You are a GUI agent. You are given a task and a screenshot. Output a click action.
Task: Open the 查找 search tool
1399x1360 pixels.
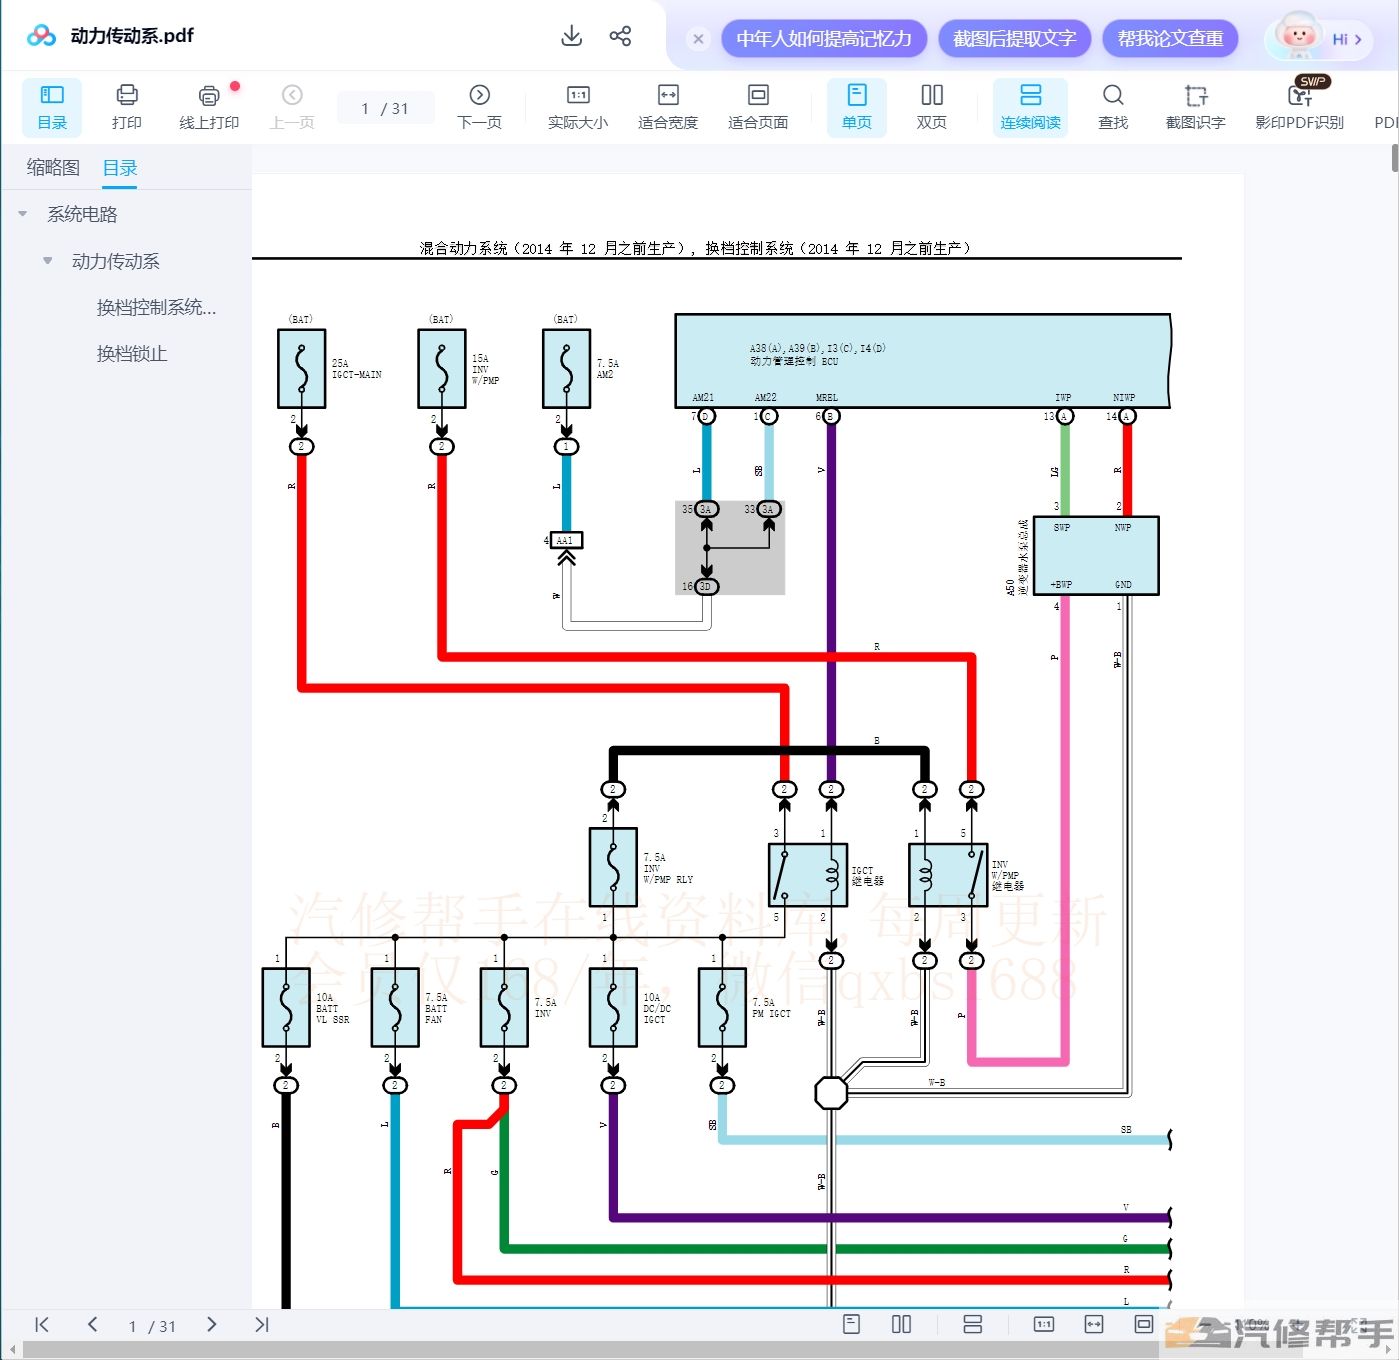coord(1113,107)
